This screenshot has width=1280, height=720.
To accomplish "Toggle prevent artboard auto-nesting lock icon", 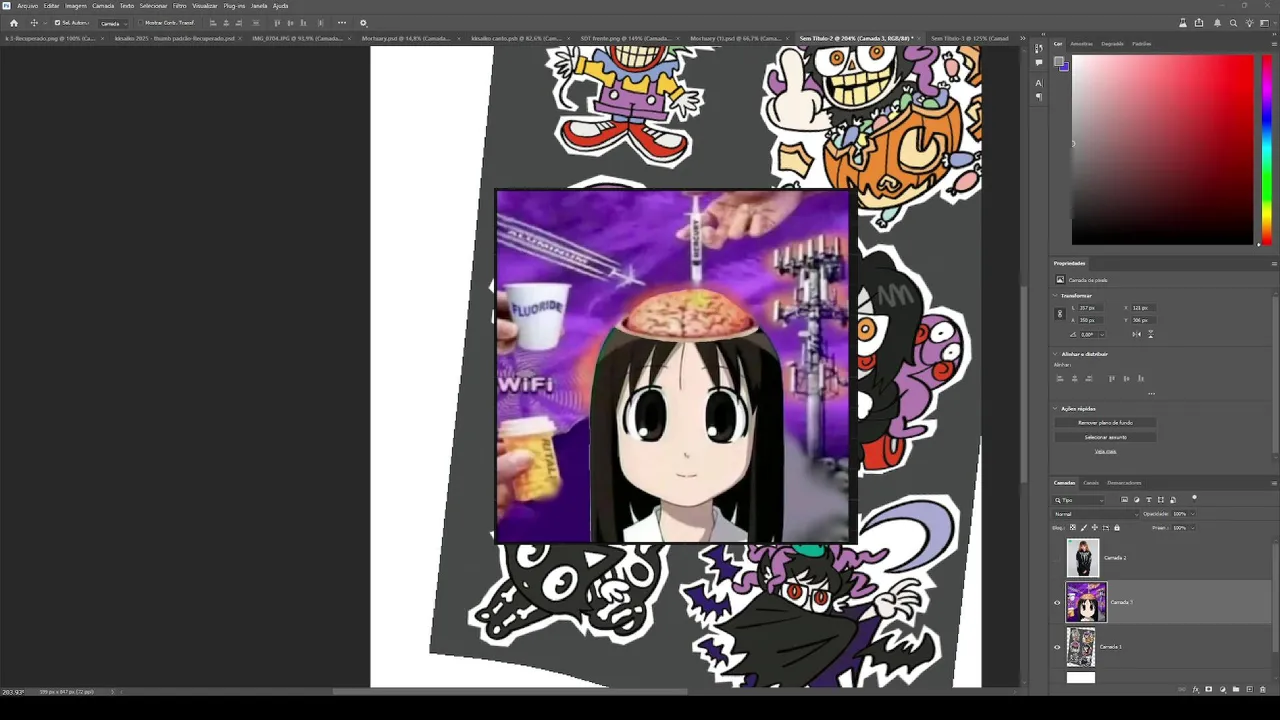I will pos(1106,527).
